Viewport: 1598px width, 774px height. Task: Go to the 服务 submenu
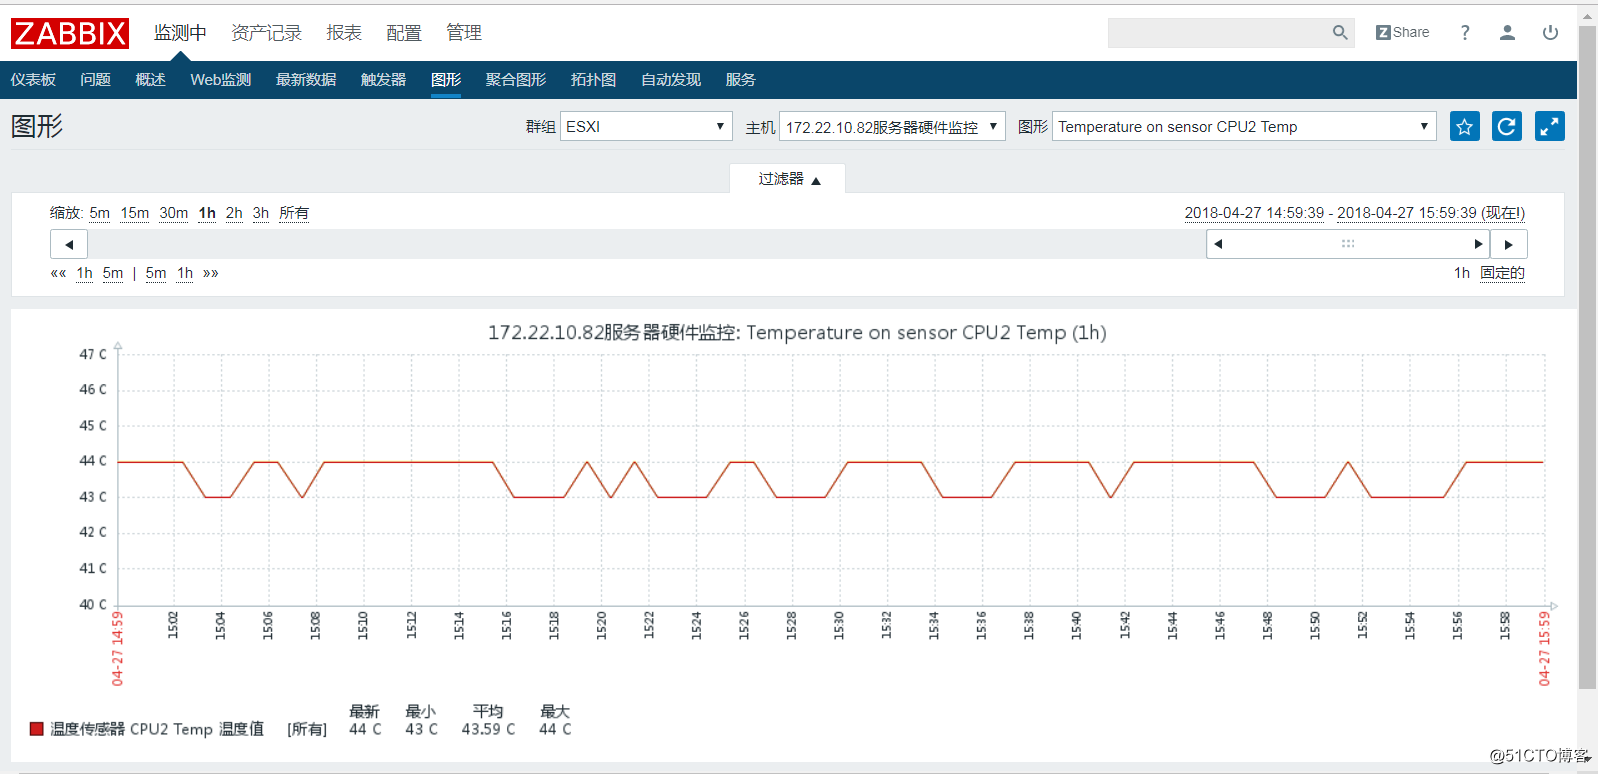(740, 80)
